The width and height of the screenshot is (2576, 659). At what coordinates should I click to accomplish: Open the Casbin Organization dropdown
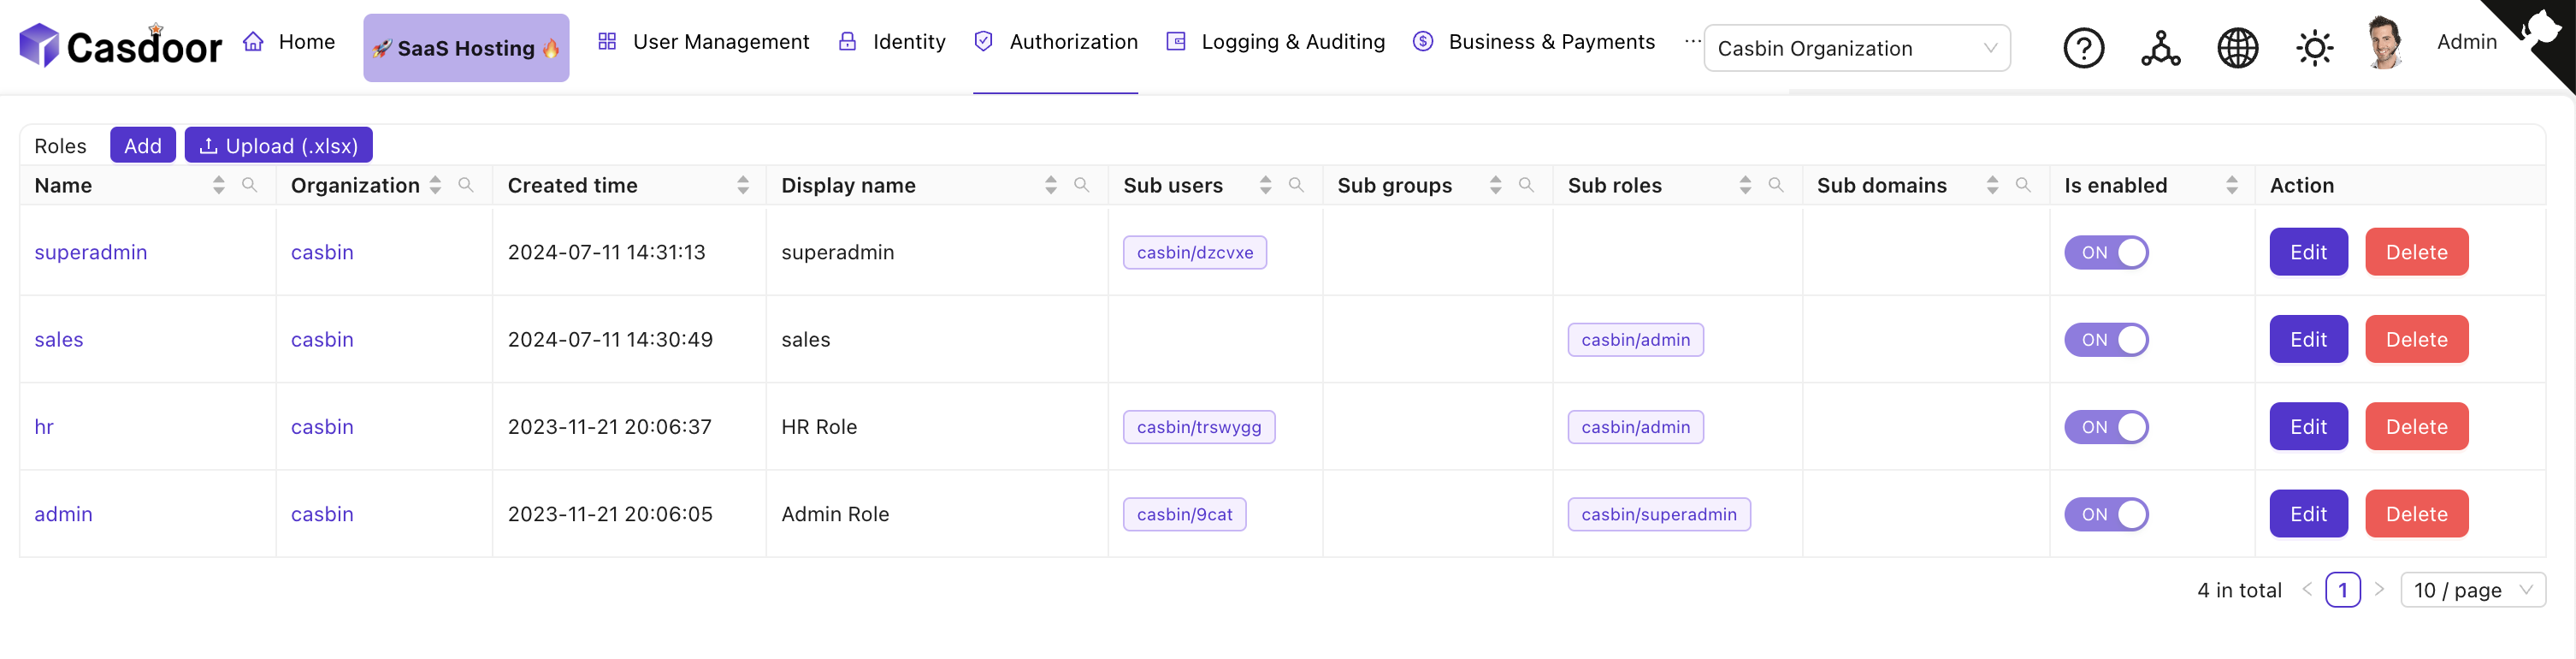pyautogui.click(x=1857, y=48)
